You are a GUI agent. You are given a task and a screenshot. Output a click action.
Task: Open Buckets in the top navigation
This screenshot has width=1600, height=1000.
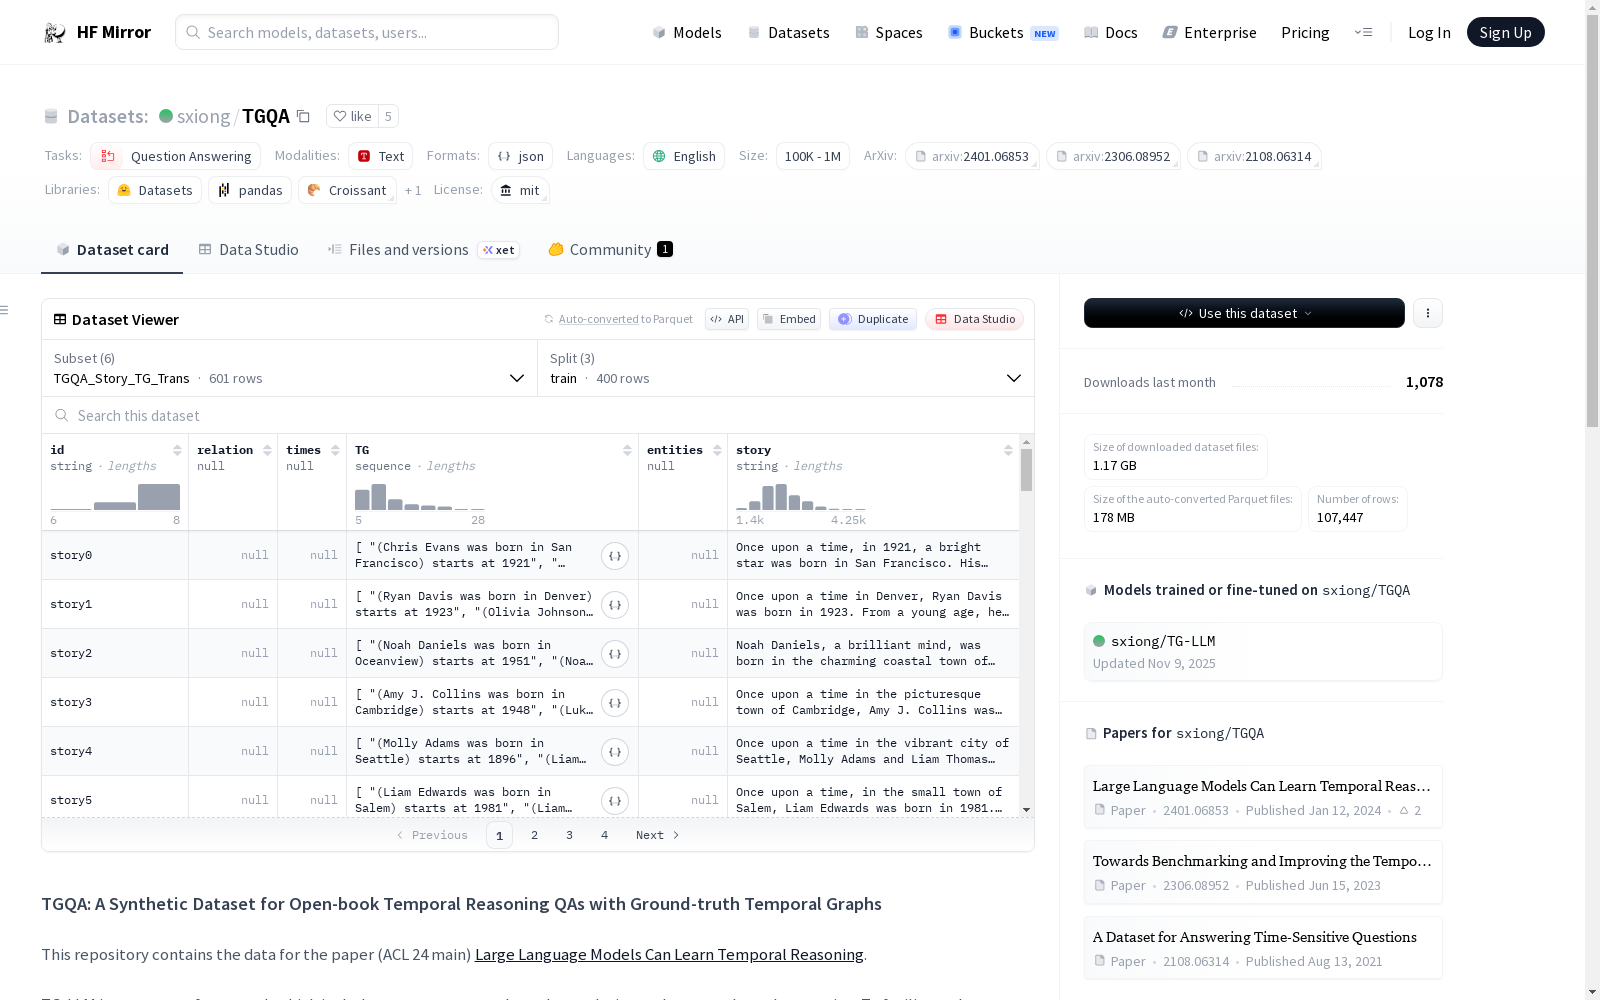[1002, 33]
